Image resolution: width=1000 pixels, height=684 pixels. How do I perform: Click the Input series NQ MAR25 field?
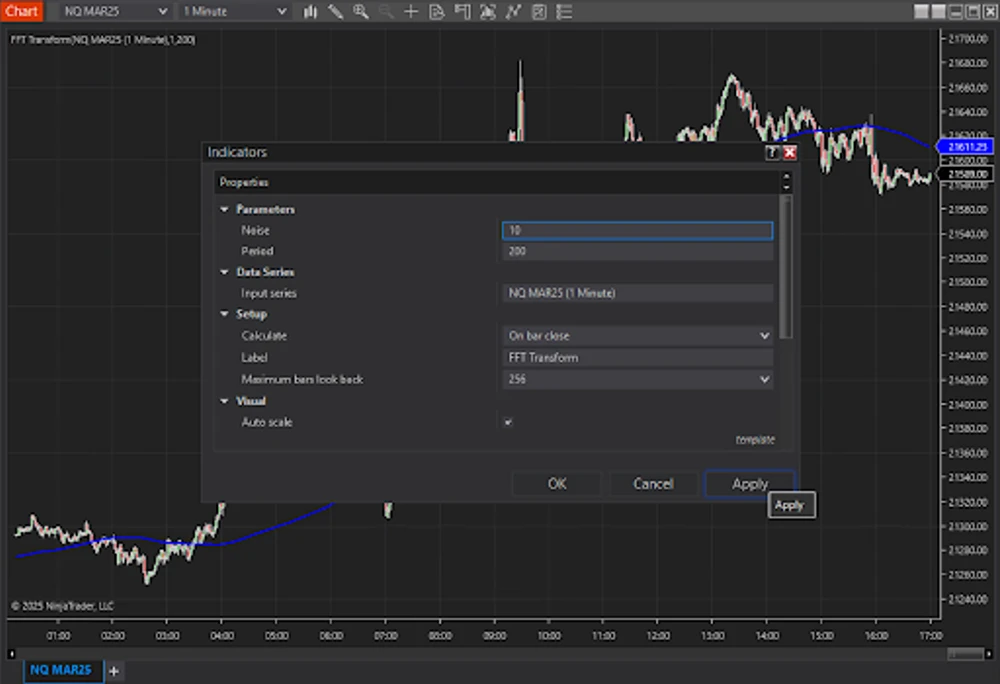(638, 293)
